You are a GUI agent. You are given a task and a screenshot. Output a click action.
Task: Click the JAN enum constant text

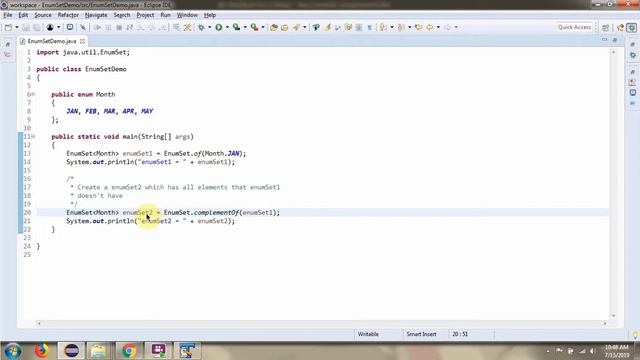[x=72, y=111]
